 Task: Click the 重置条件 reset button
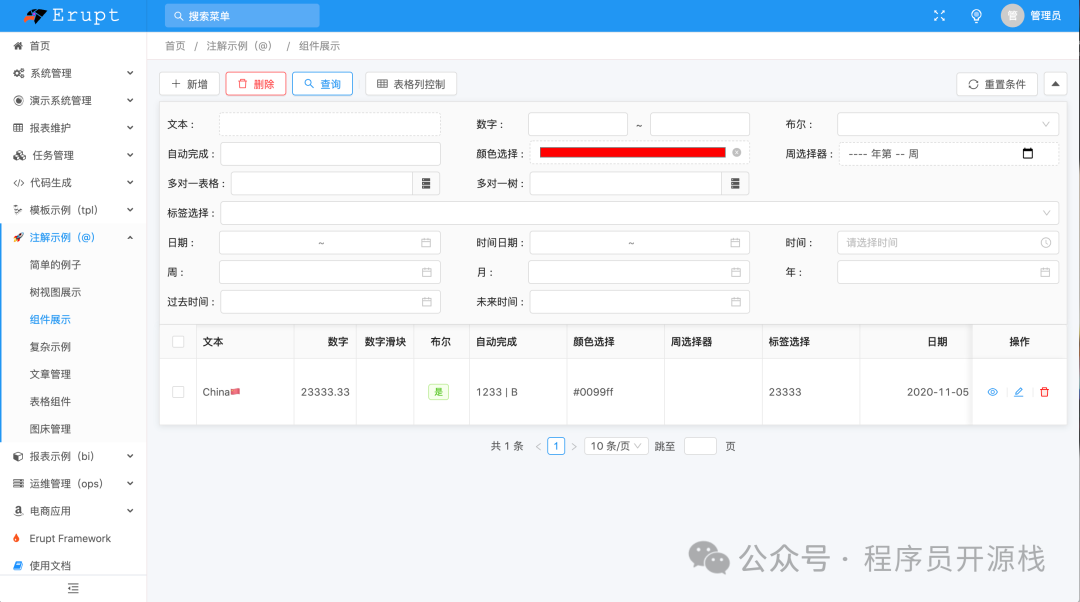click(996, 83)
